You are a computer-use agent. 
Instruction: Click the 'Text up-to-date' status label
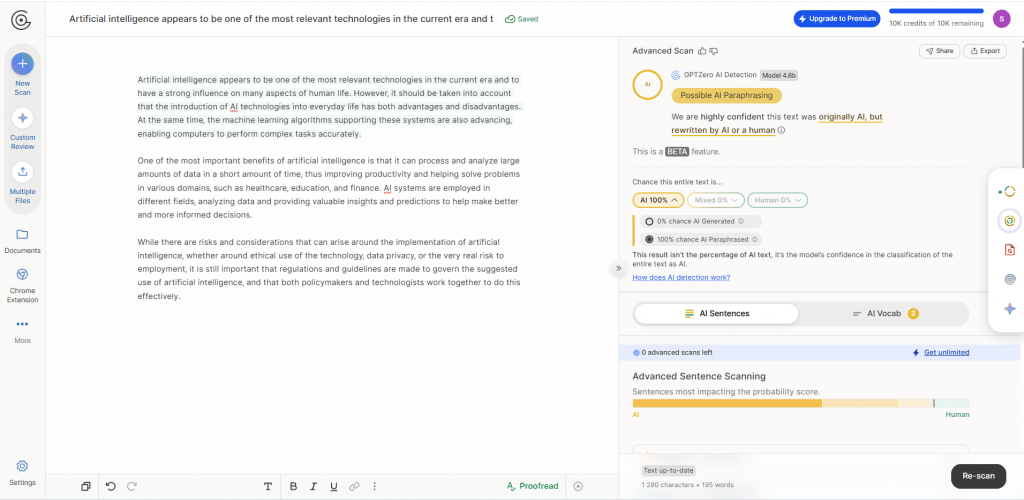[x=669, y=470]
